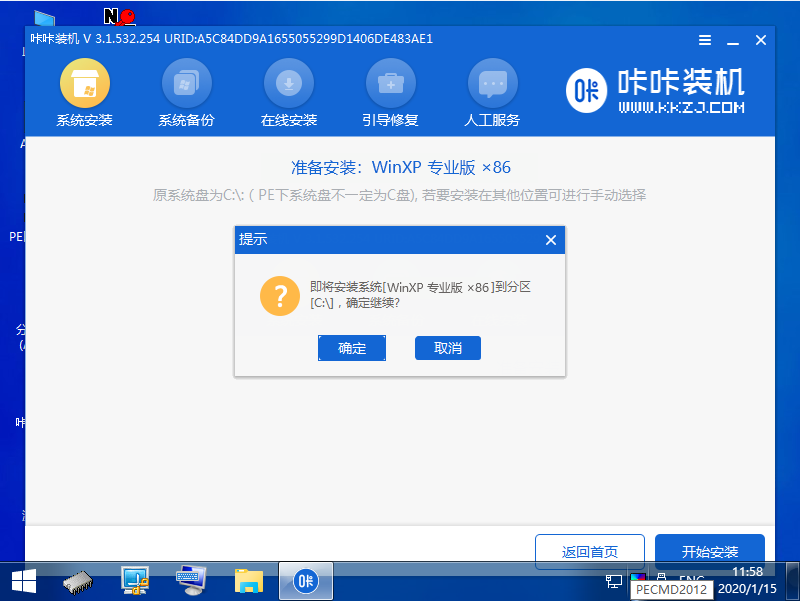Open the on-screen keyboard tool from taskbar
Image resolution: width=800 pixels, height=601 pixels.
(x=190, y=580)
